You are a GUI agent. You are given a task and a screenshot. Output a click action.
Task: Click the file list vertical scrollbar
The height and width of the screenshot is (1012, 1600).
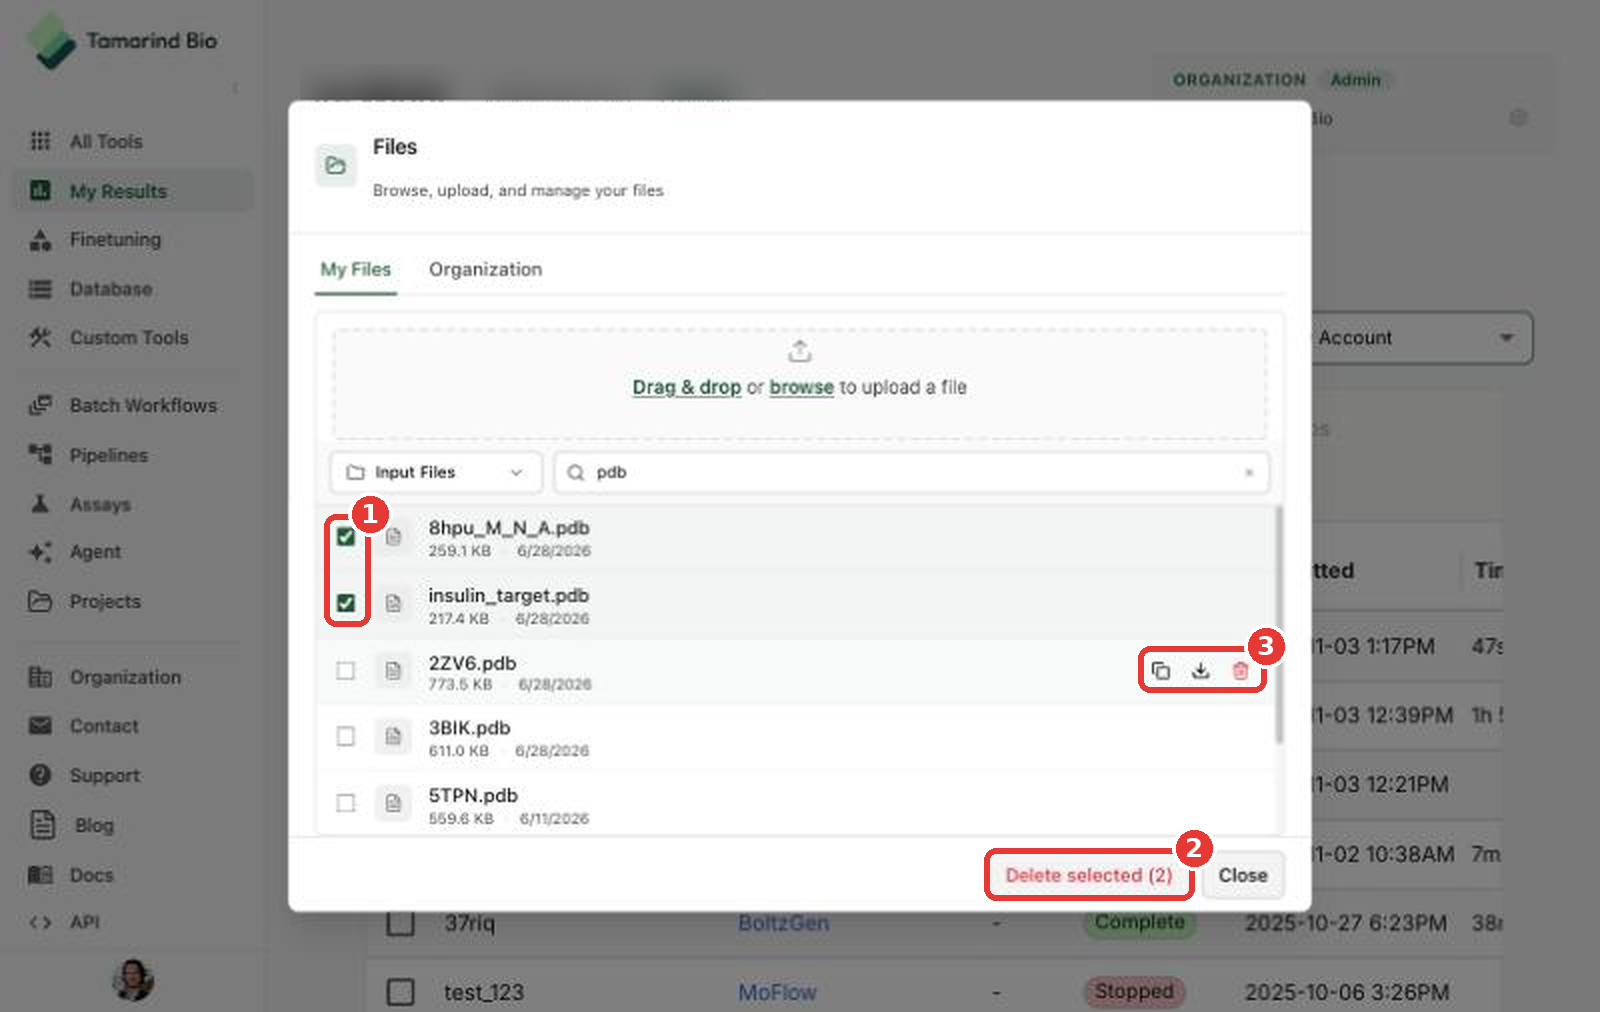tap(1278, 625)
